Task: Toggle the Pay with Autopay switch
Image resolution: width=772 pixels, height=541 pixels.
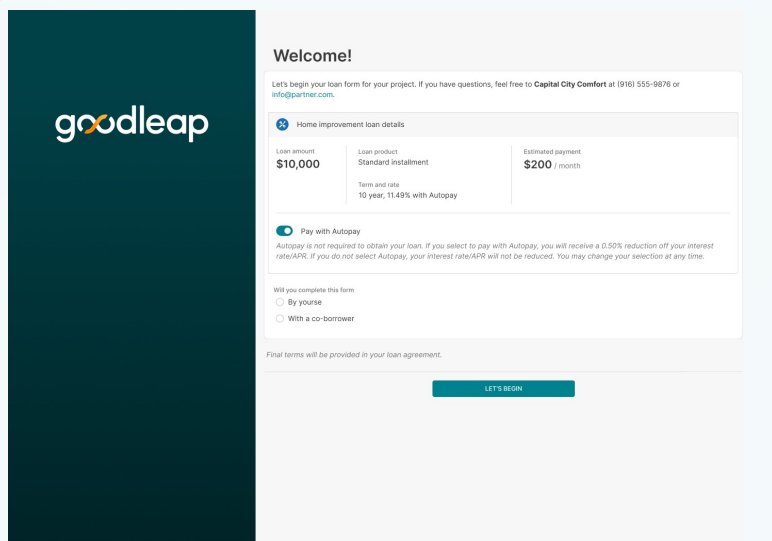Action: [x=284, y=231]
